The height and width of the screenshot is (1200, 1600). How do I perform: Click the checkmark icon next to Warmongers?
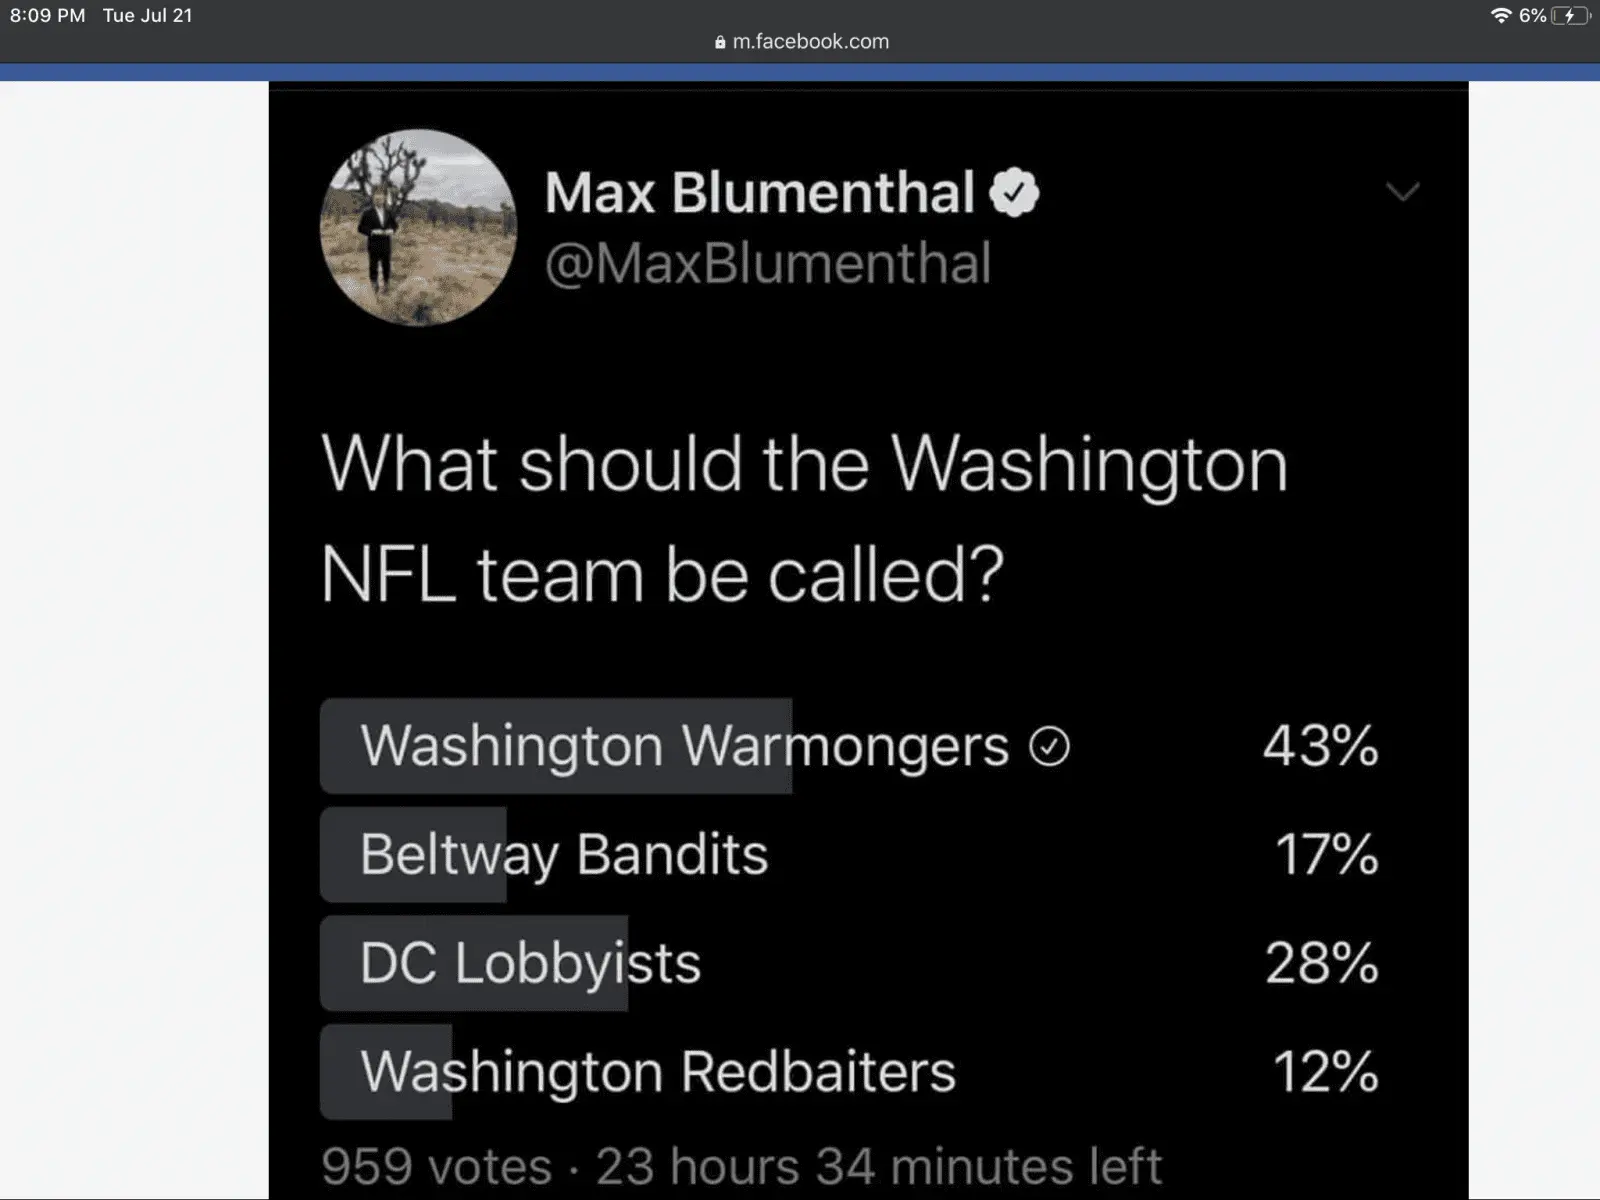[x=1049, y=746]
